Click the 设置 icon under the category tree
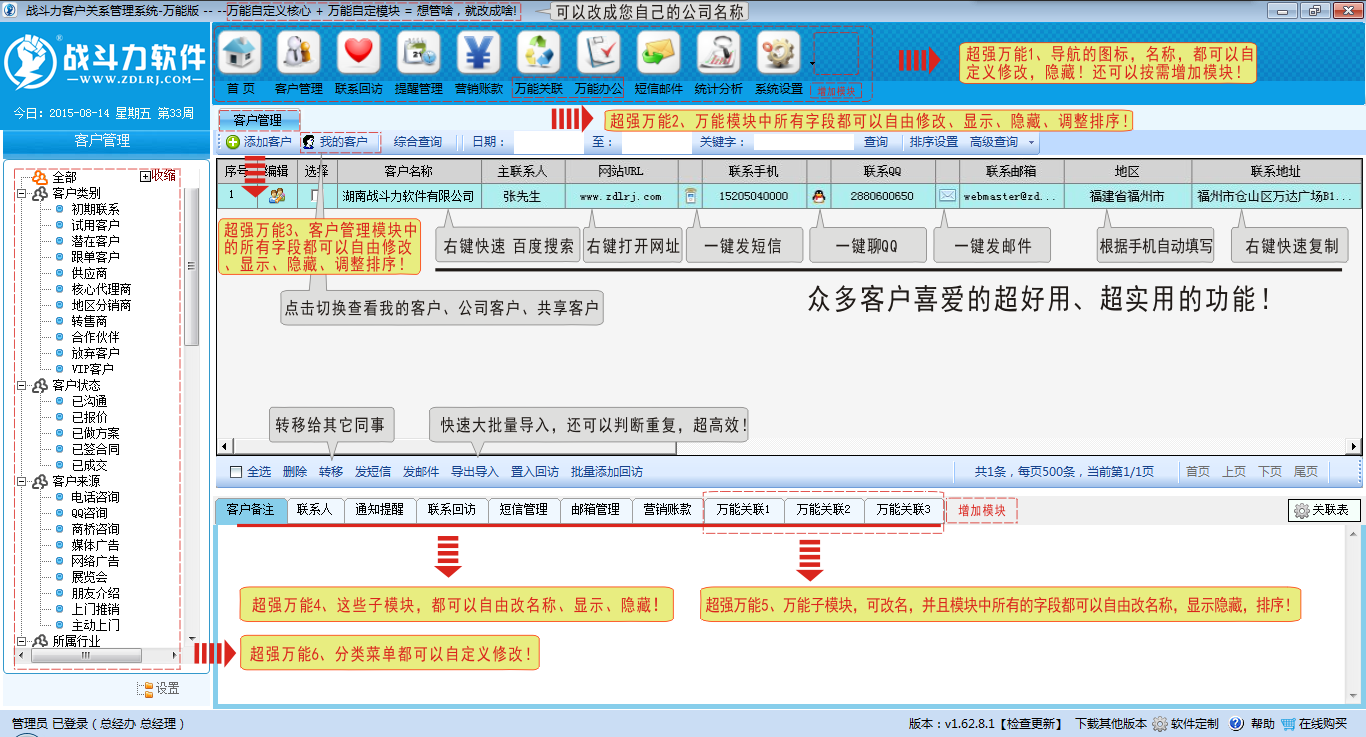The height and width of the screenshot is (737, 1366). [x=146, y=689]
